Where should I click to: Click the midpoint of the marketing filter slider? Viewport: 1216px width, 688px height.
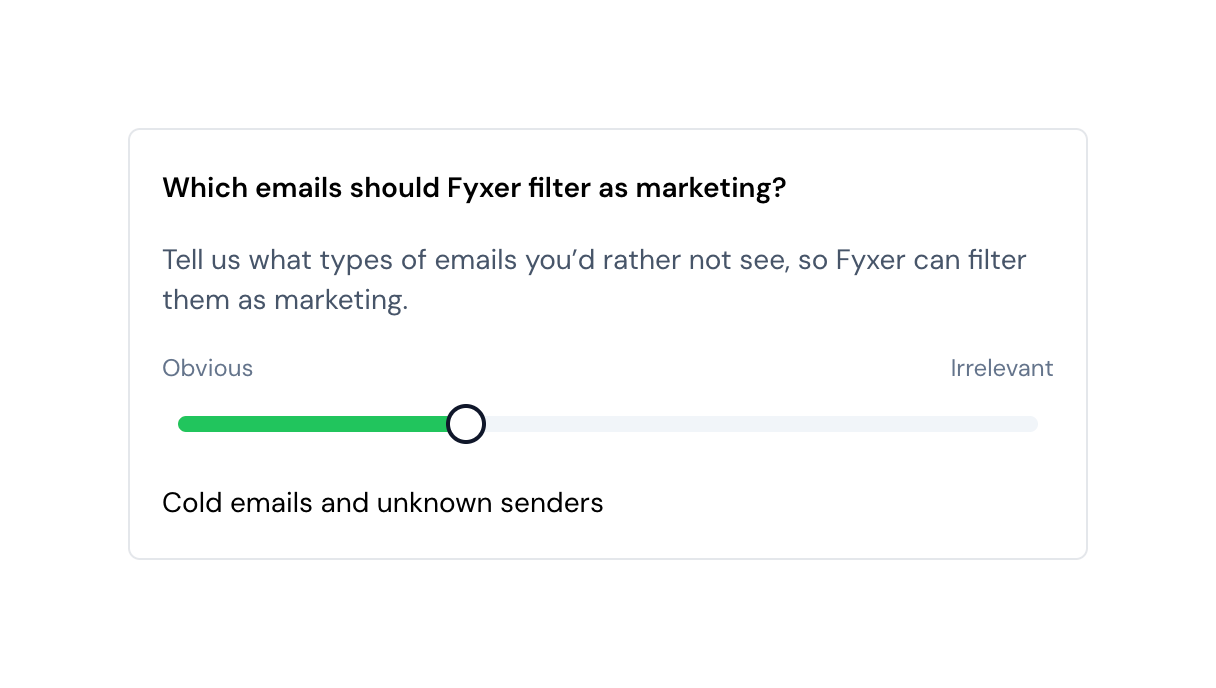[608, 423]
